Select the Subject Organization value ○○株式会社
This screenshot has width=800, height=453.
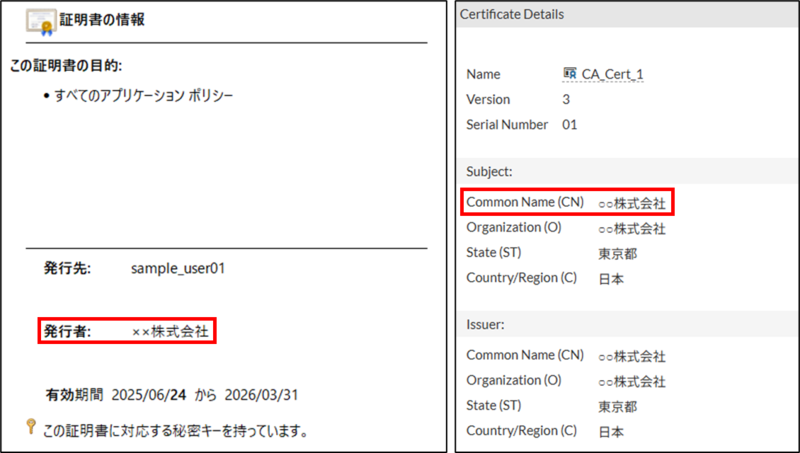[x=632, y=229]
